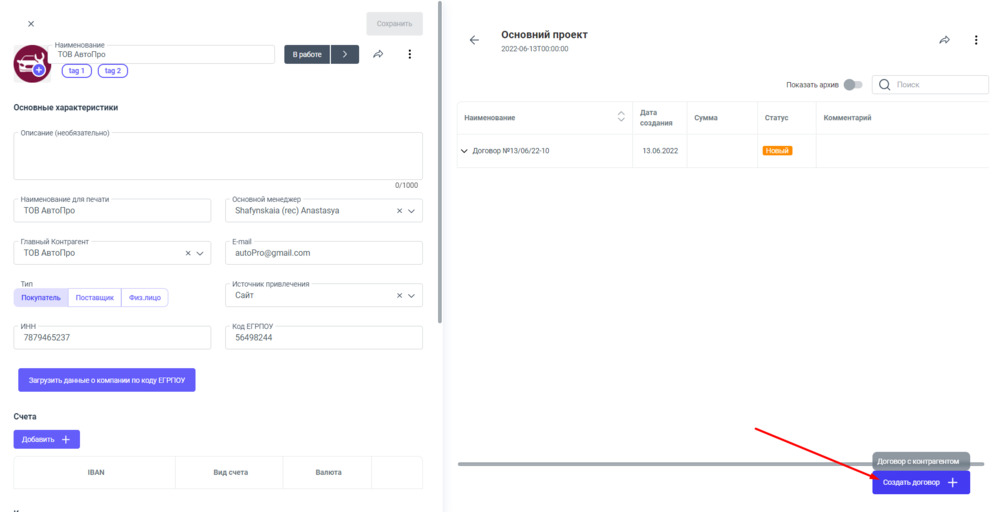
Task: Expand the Договор №13/06/22-10 row
Action: [464, 151]
